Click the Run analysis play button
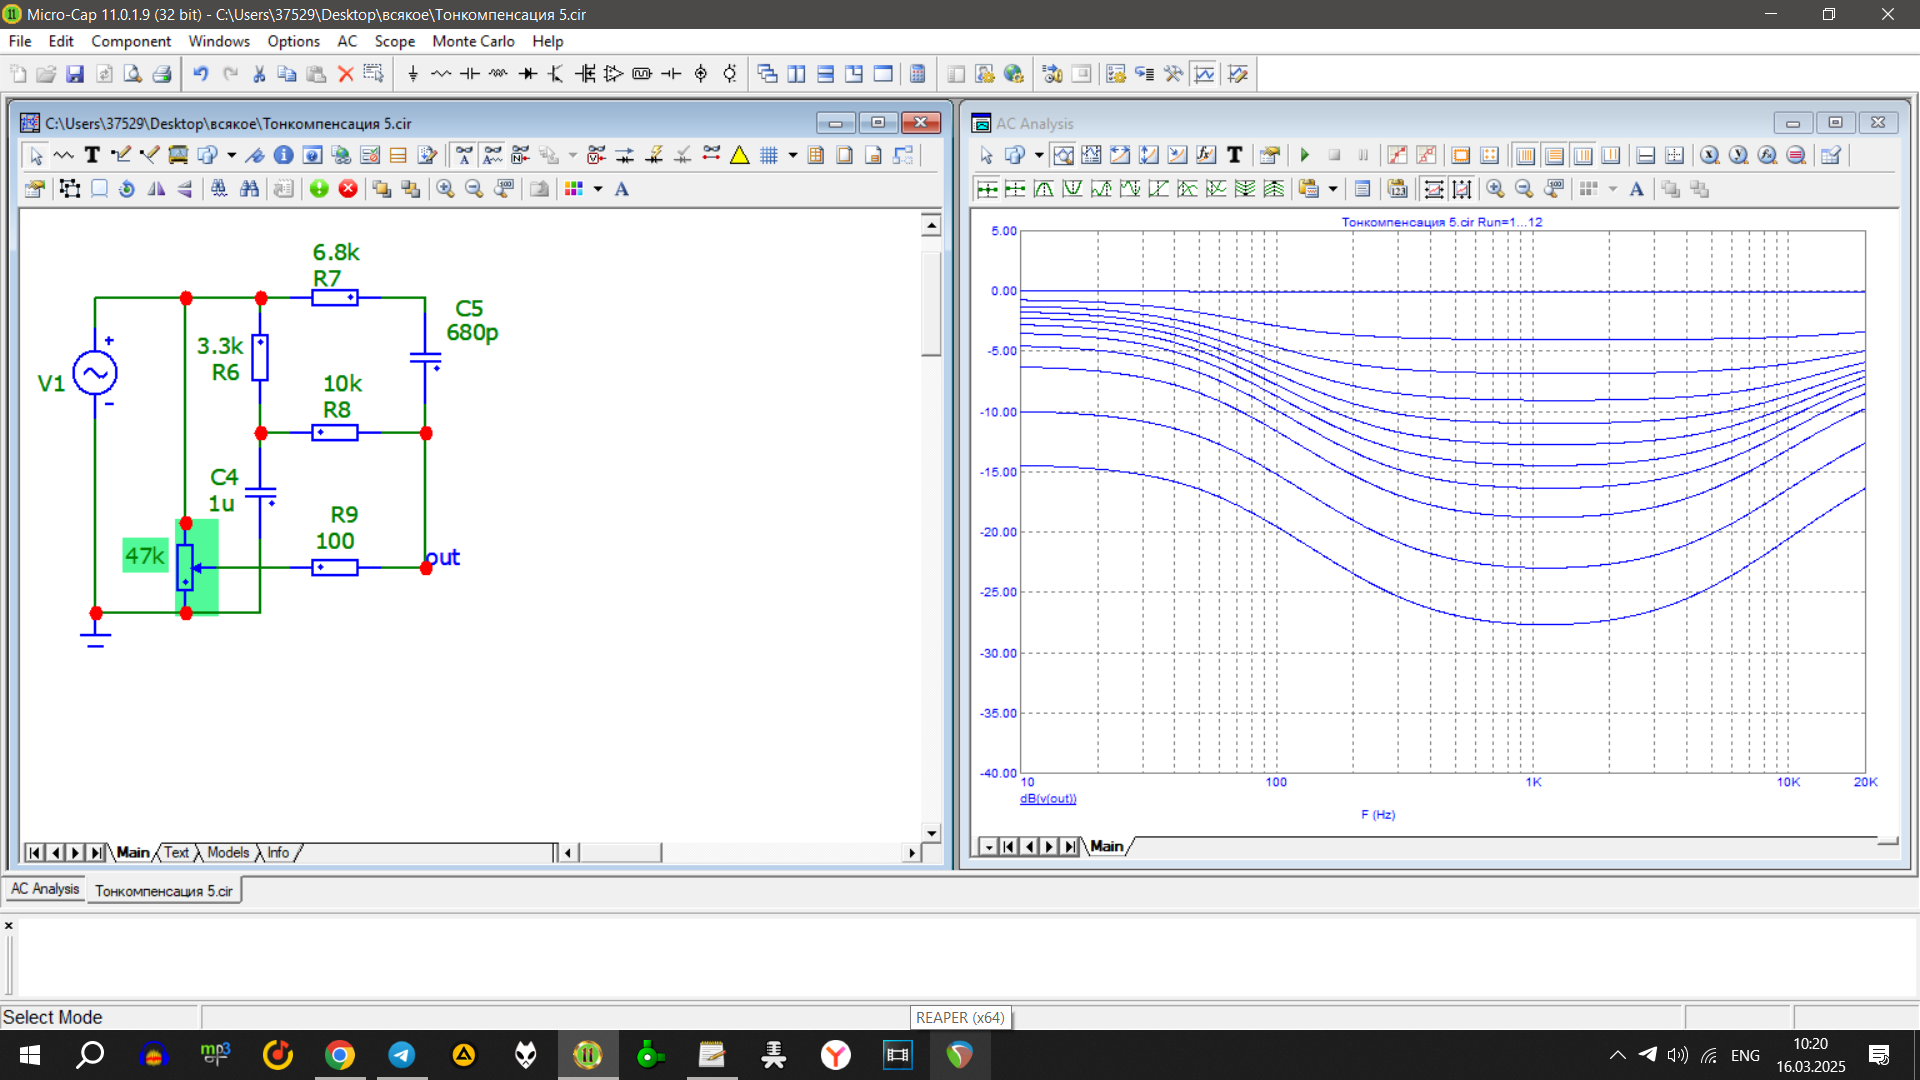Viewport: 1920px width, 1080px height. (1305, 155)
